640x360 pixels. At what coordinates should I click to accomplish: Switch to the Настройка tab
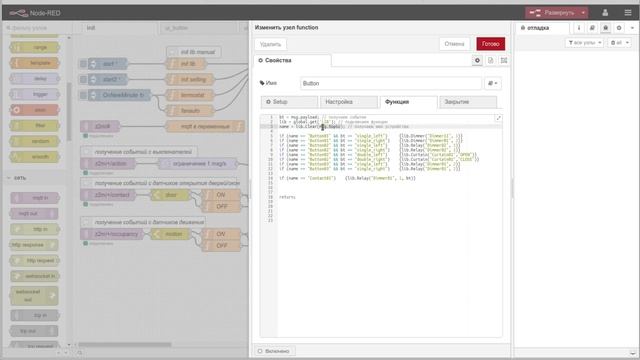pyautogui.click(x=349, y=102)
